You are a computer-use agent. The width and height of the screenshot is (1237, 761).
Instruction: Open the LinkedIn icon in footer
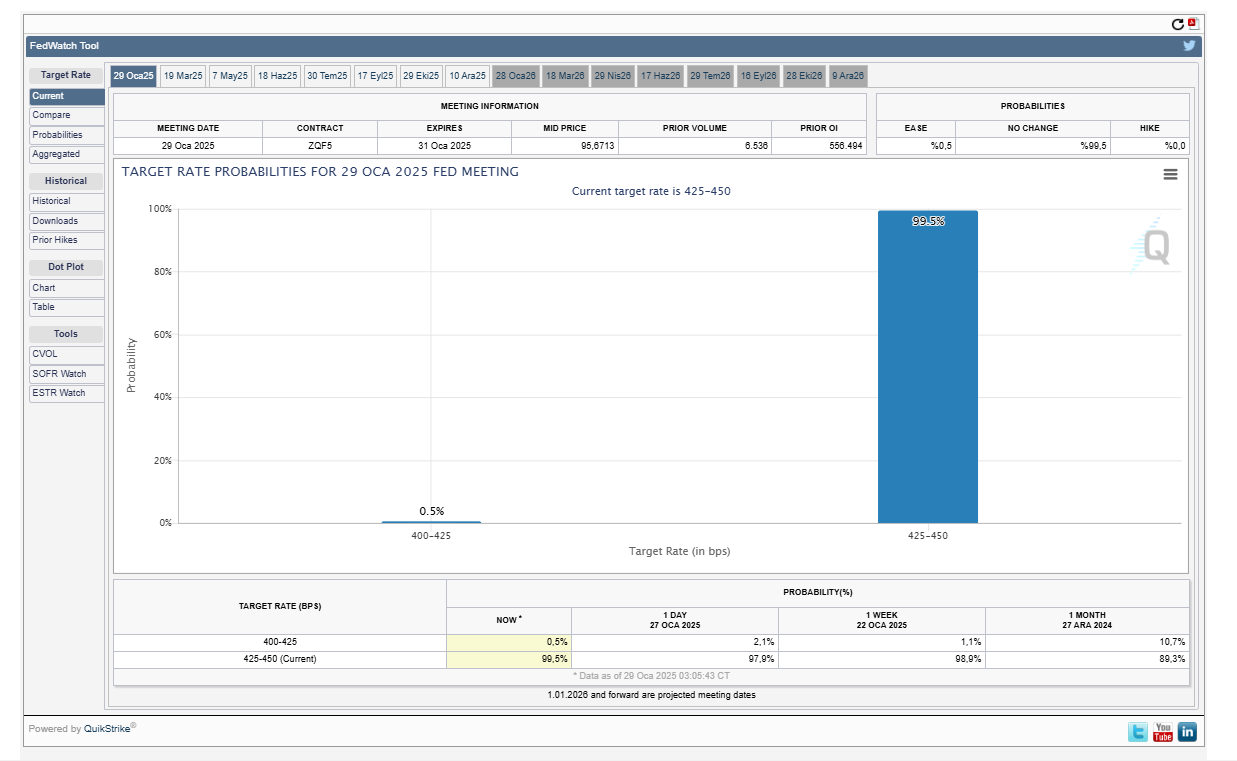pos(1187,732)
